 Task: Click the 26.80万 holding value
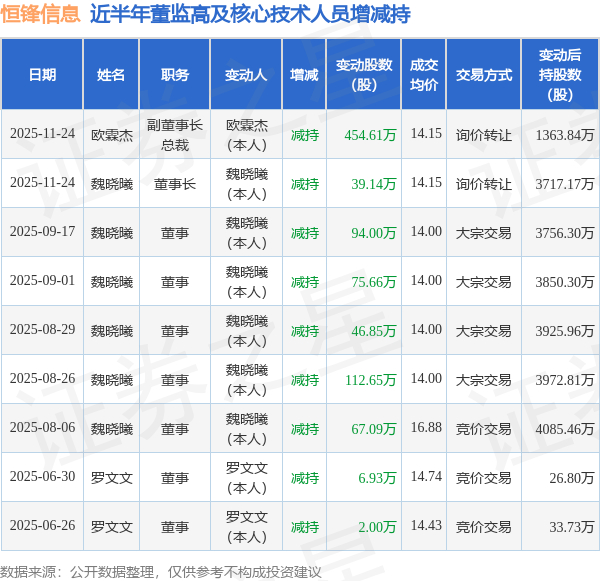[571, 478]
